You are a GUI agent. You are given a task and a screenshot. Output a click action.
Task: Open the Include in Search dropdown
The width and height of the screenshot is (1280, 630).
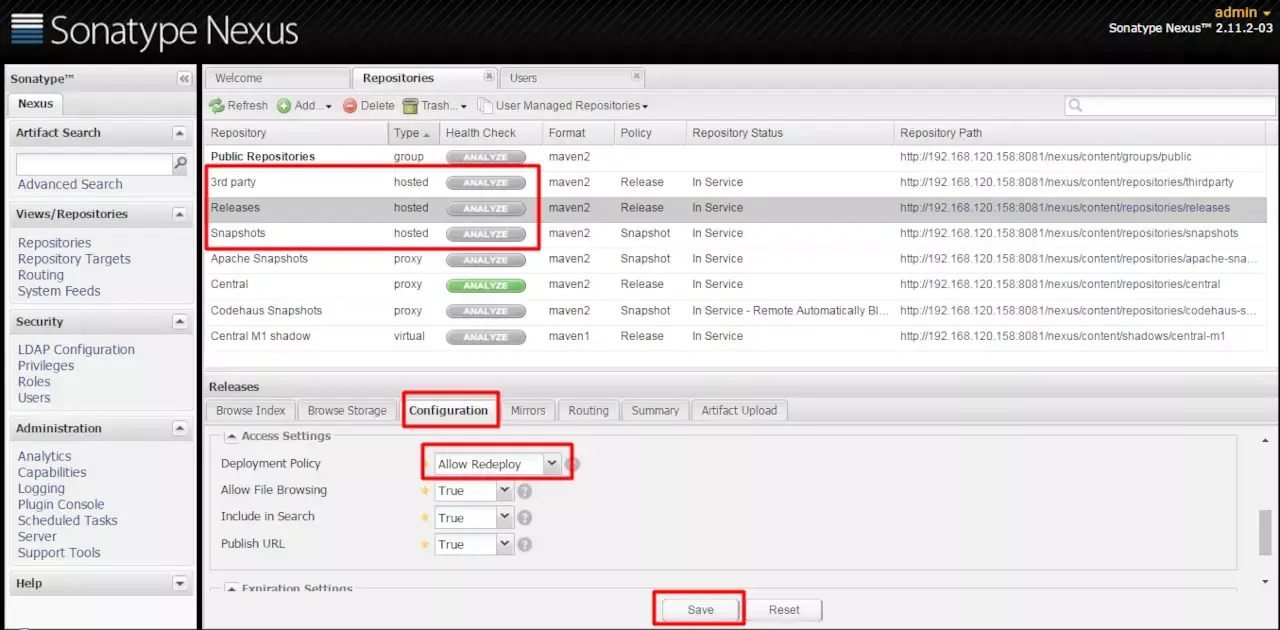pyautogui.click(x=505, y=518)
